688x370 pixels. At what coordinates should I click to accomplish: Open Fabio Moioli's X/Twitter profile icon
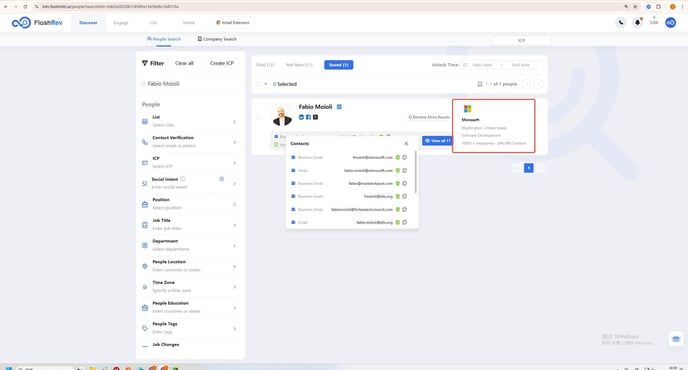point(315,117)
